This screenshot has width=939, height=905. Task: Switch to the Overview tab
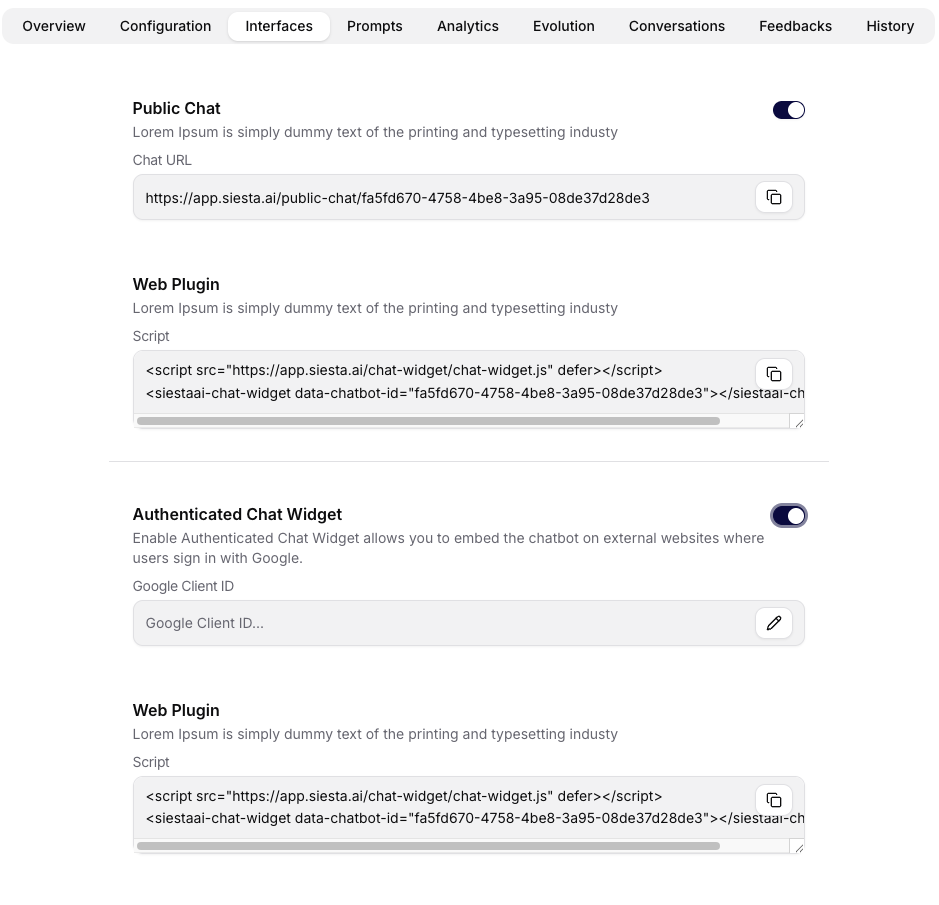click(x=53, y=26)
